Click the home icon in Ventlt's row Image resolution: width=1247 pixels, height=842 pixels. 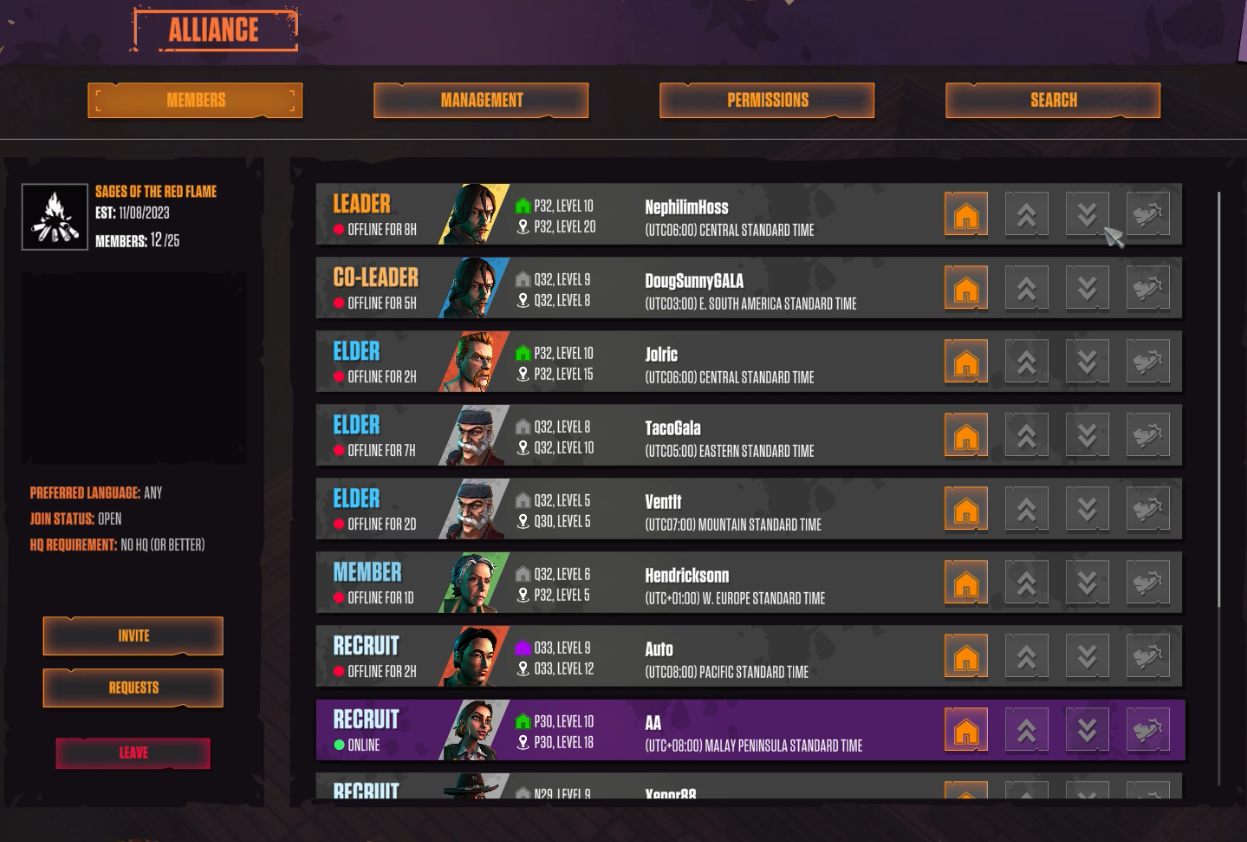point(966,509)
